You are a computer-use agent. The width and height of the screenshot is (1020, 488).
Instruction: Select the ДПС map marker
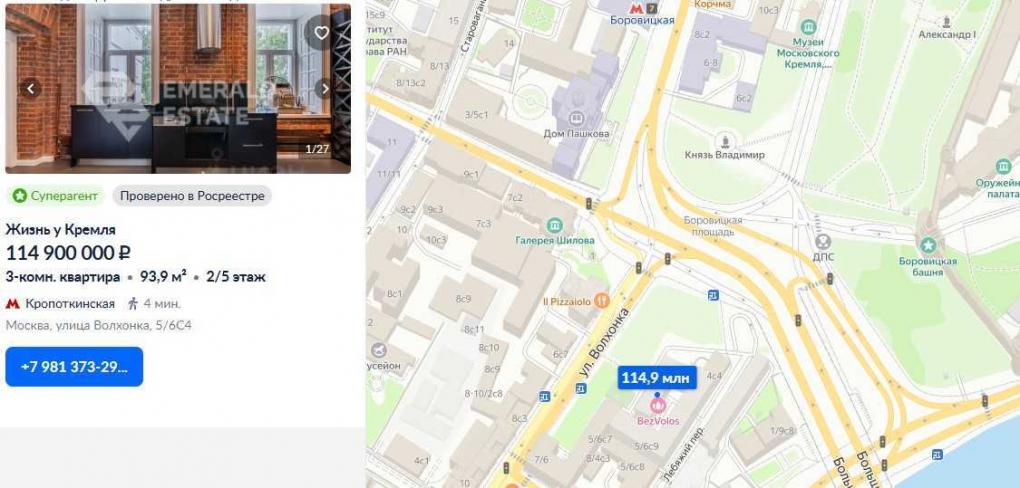[823, 242]
